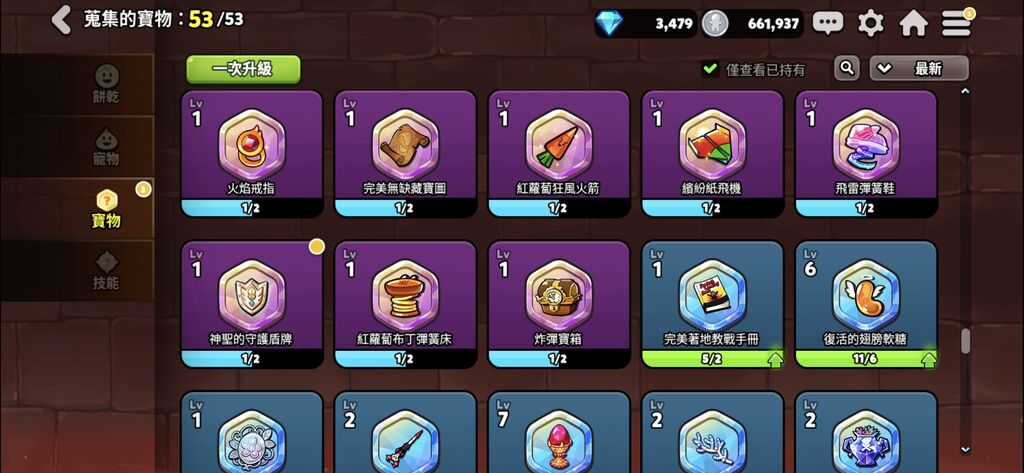Viewport: 1024px width, 473px height.
Task: Click the magnifier search icon
Action: pos(846,68)
